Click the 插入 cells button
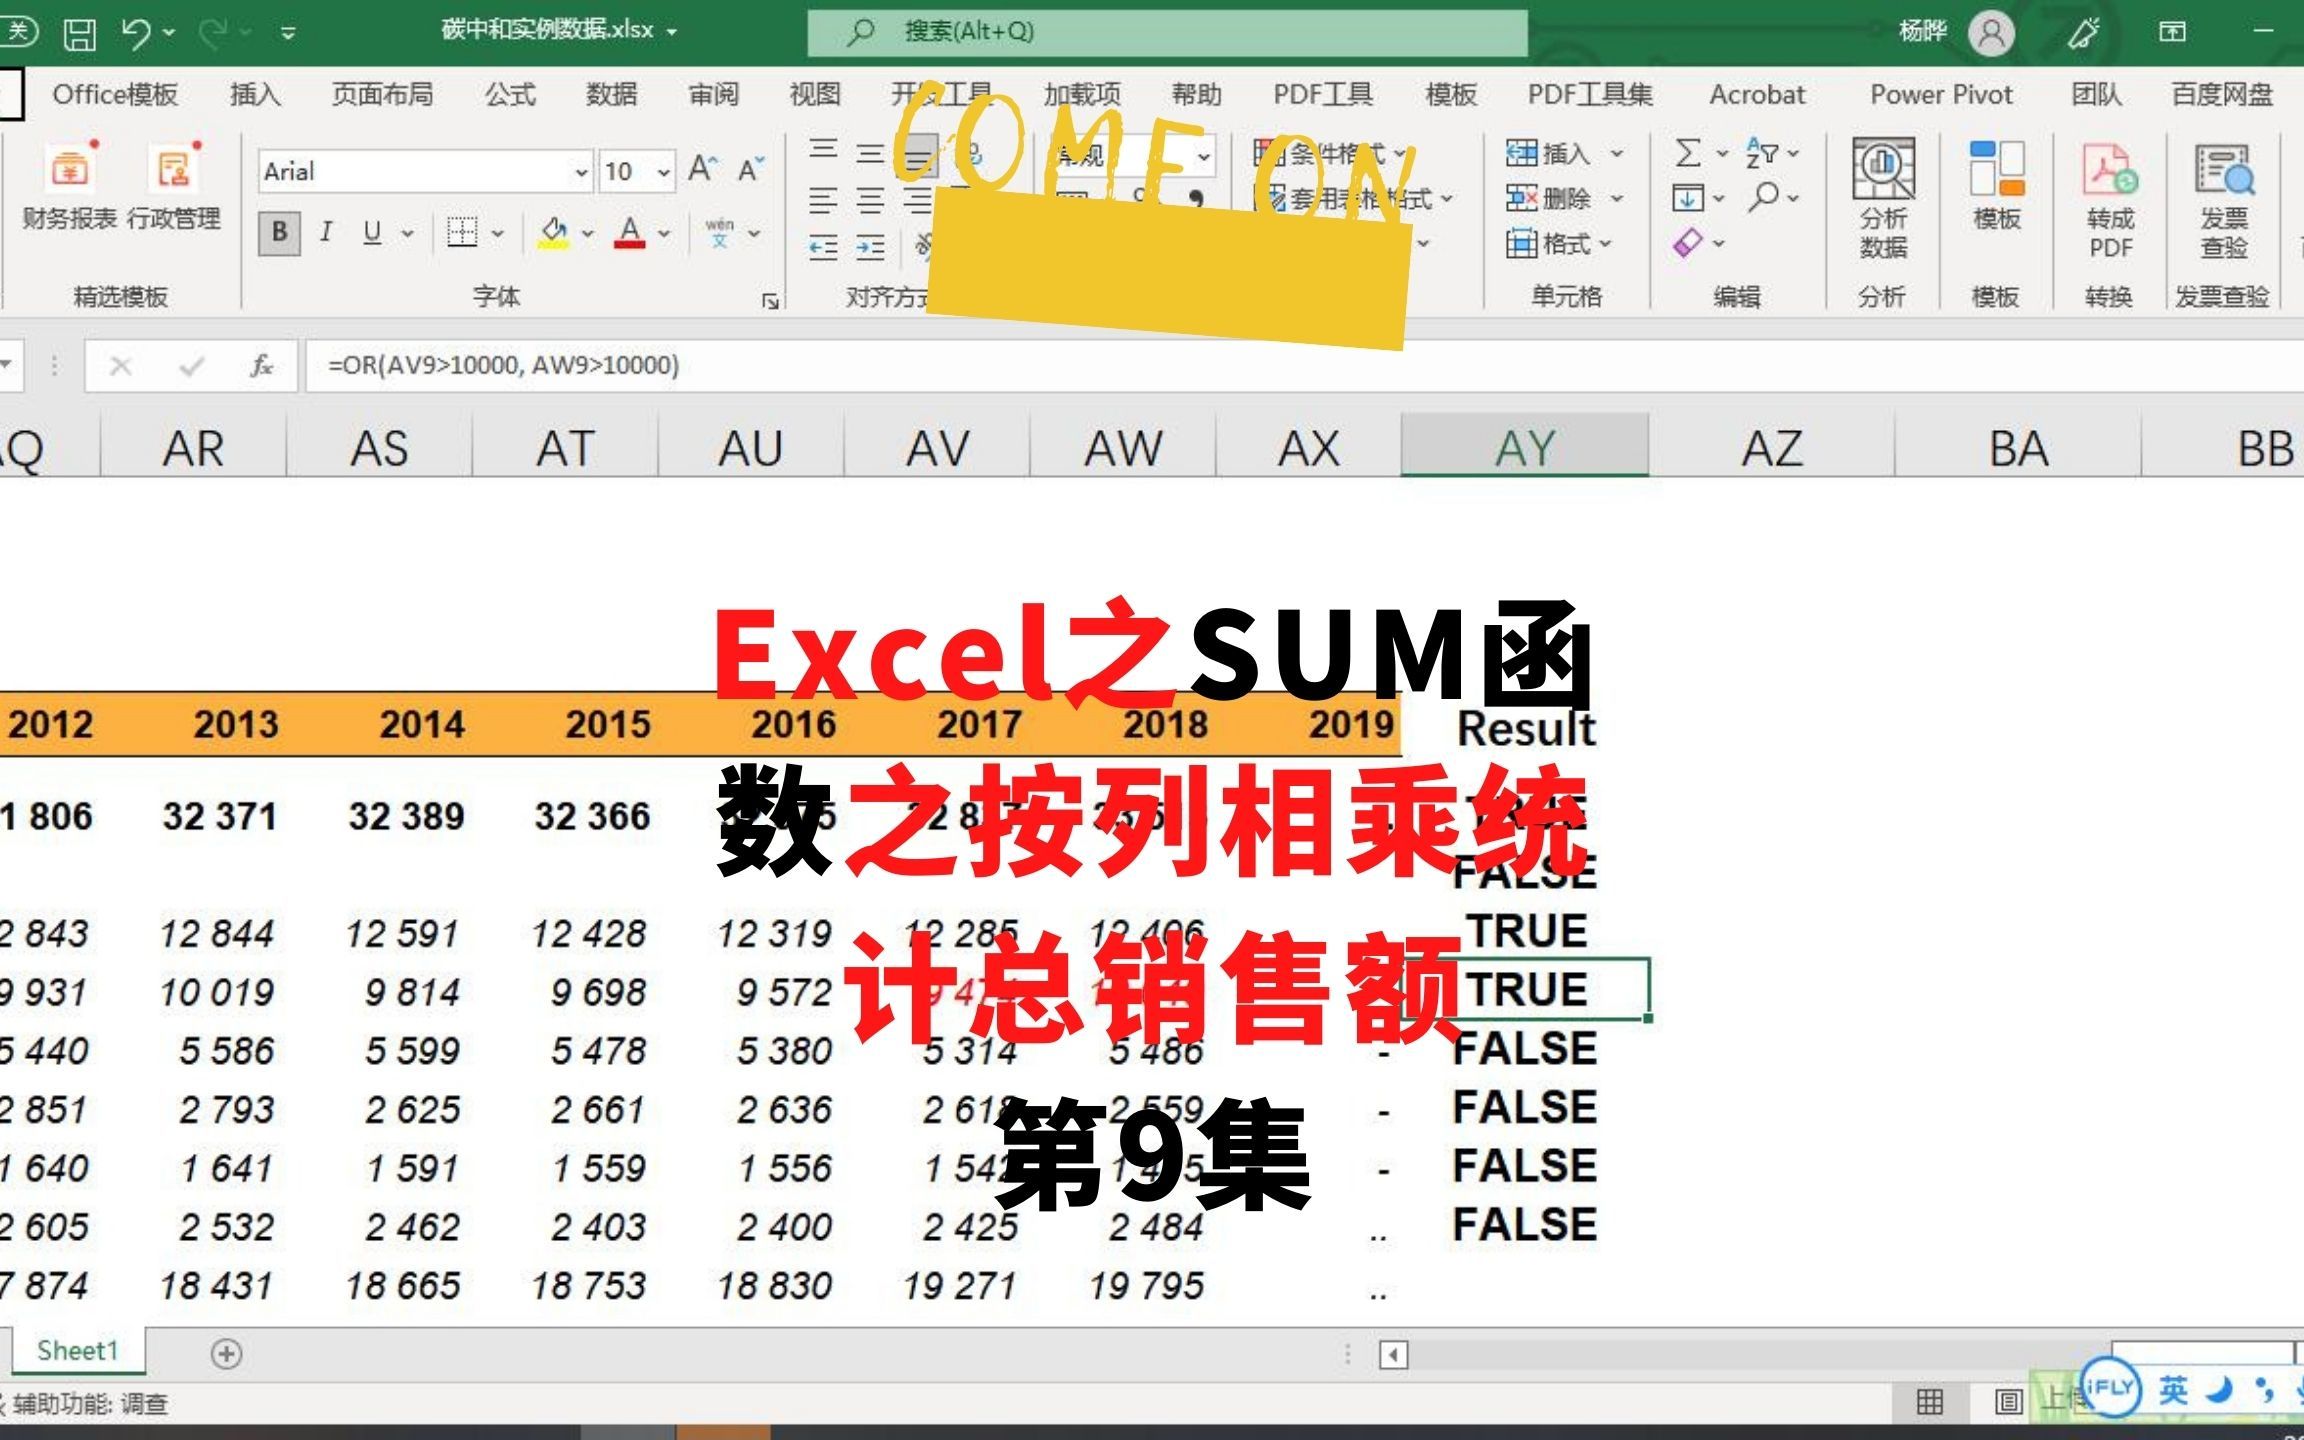The width and height of the screenshot is (2304, 1440). 1549,153
